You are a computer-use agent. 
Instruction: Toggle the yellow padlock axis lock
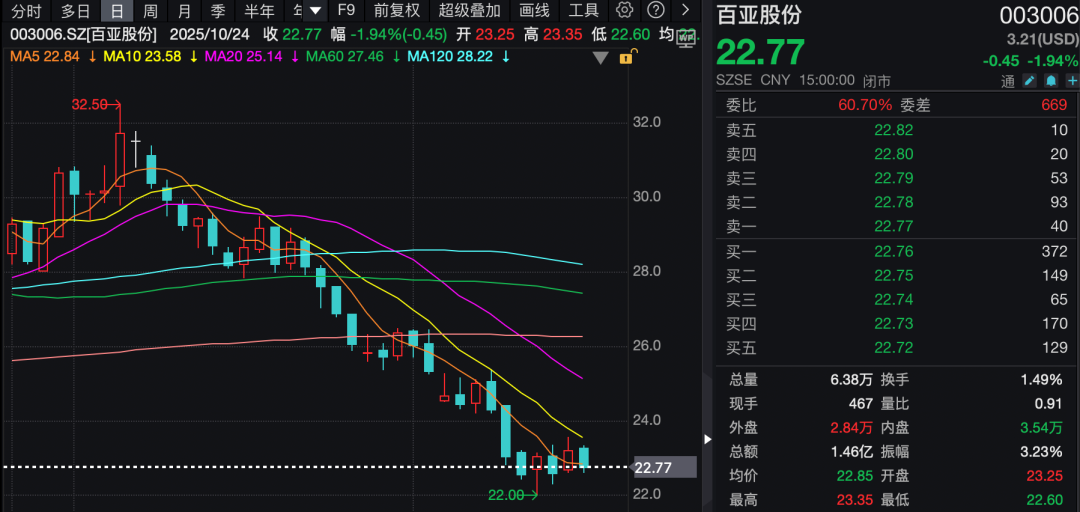(x=626, y=57)
